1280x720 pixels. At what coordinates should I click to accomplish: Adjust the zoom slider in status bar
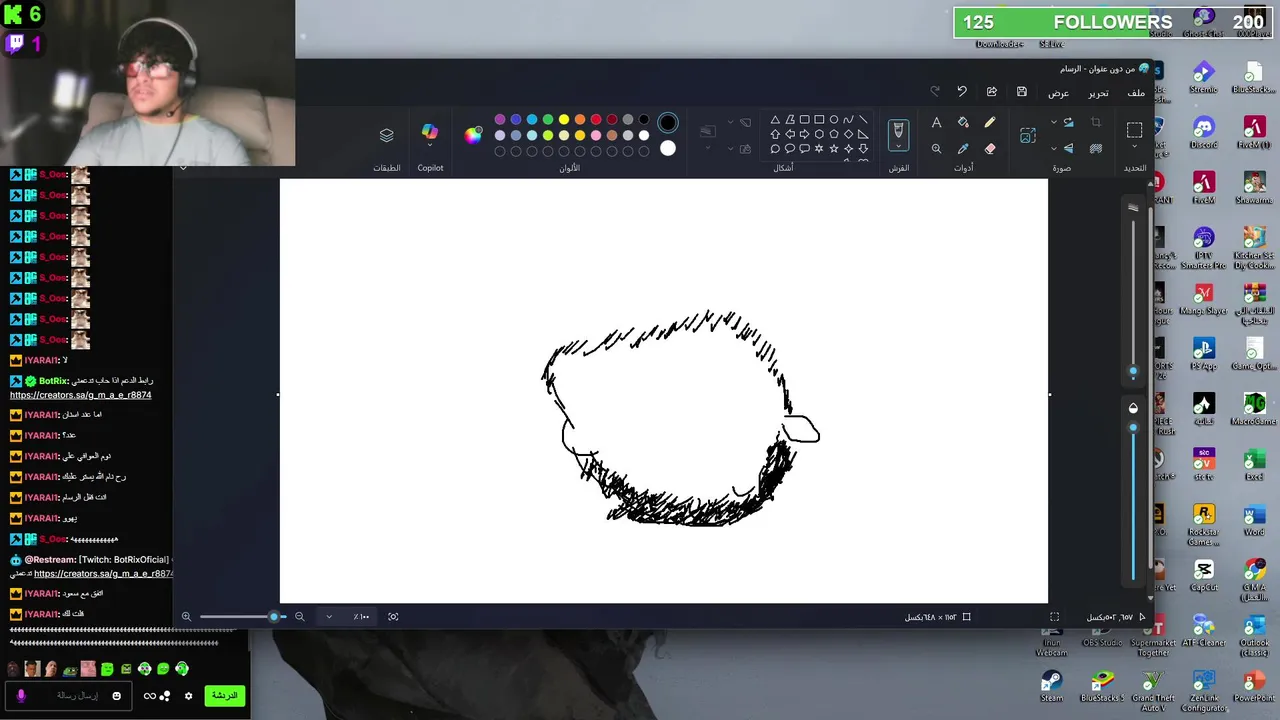point(274,617)
